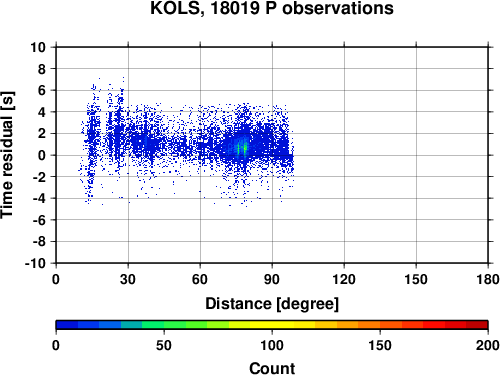Click the green high-density cluster near 77 degrees
This screenshot has height=375, width=500.
coord(242,147)
